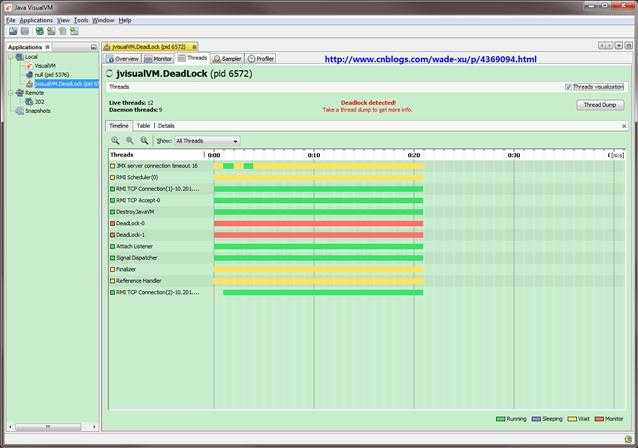Screen dimensions: 638x448
Task: Switch to the Monitor tab
Action: (x=158, y=59)
